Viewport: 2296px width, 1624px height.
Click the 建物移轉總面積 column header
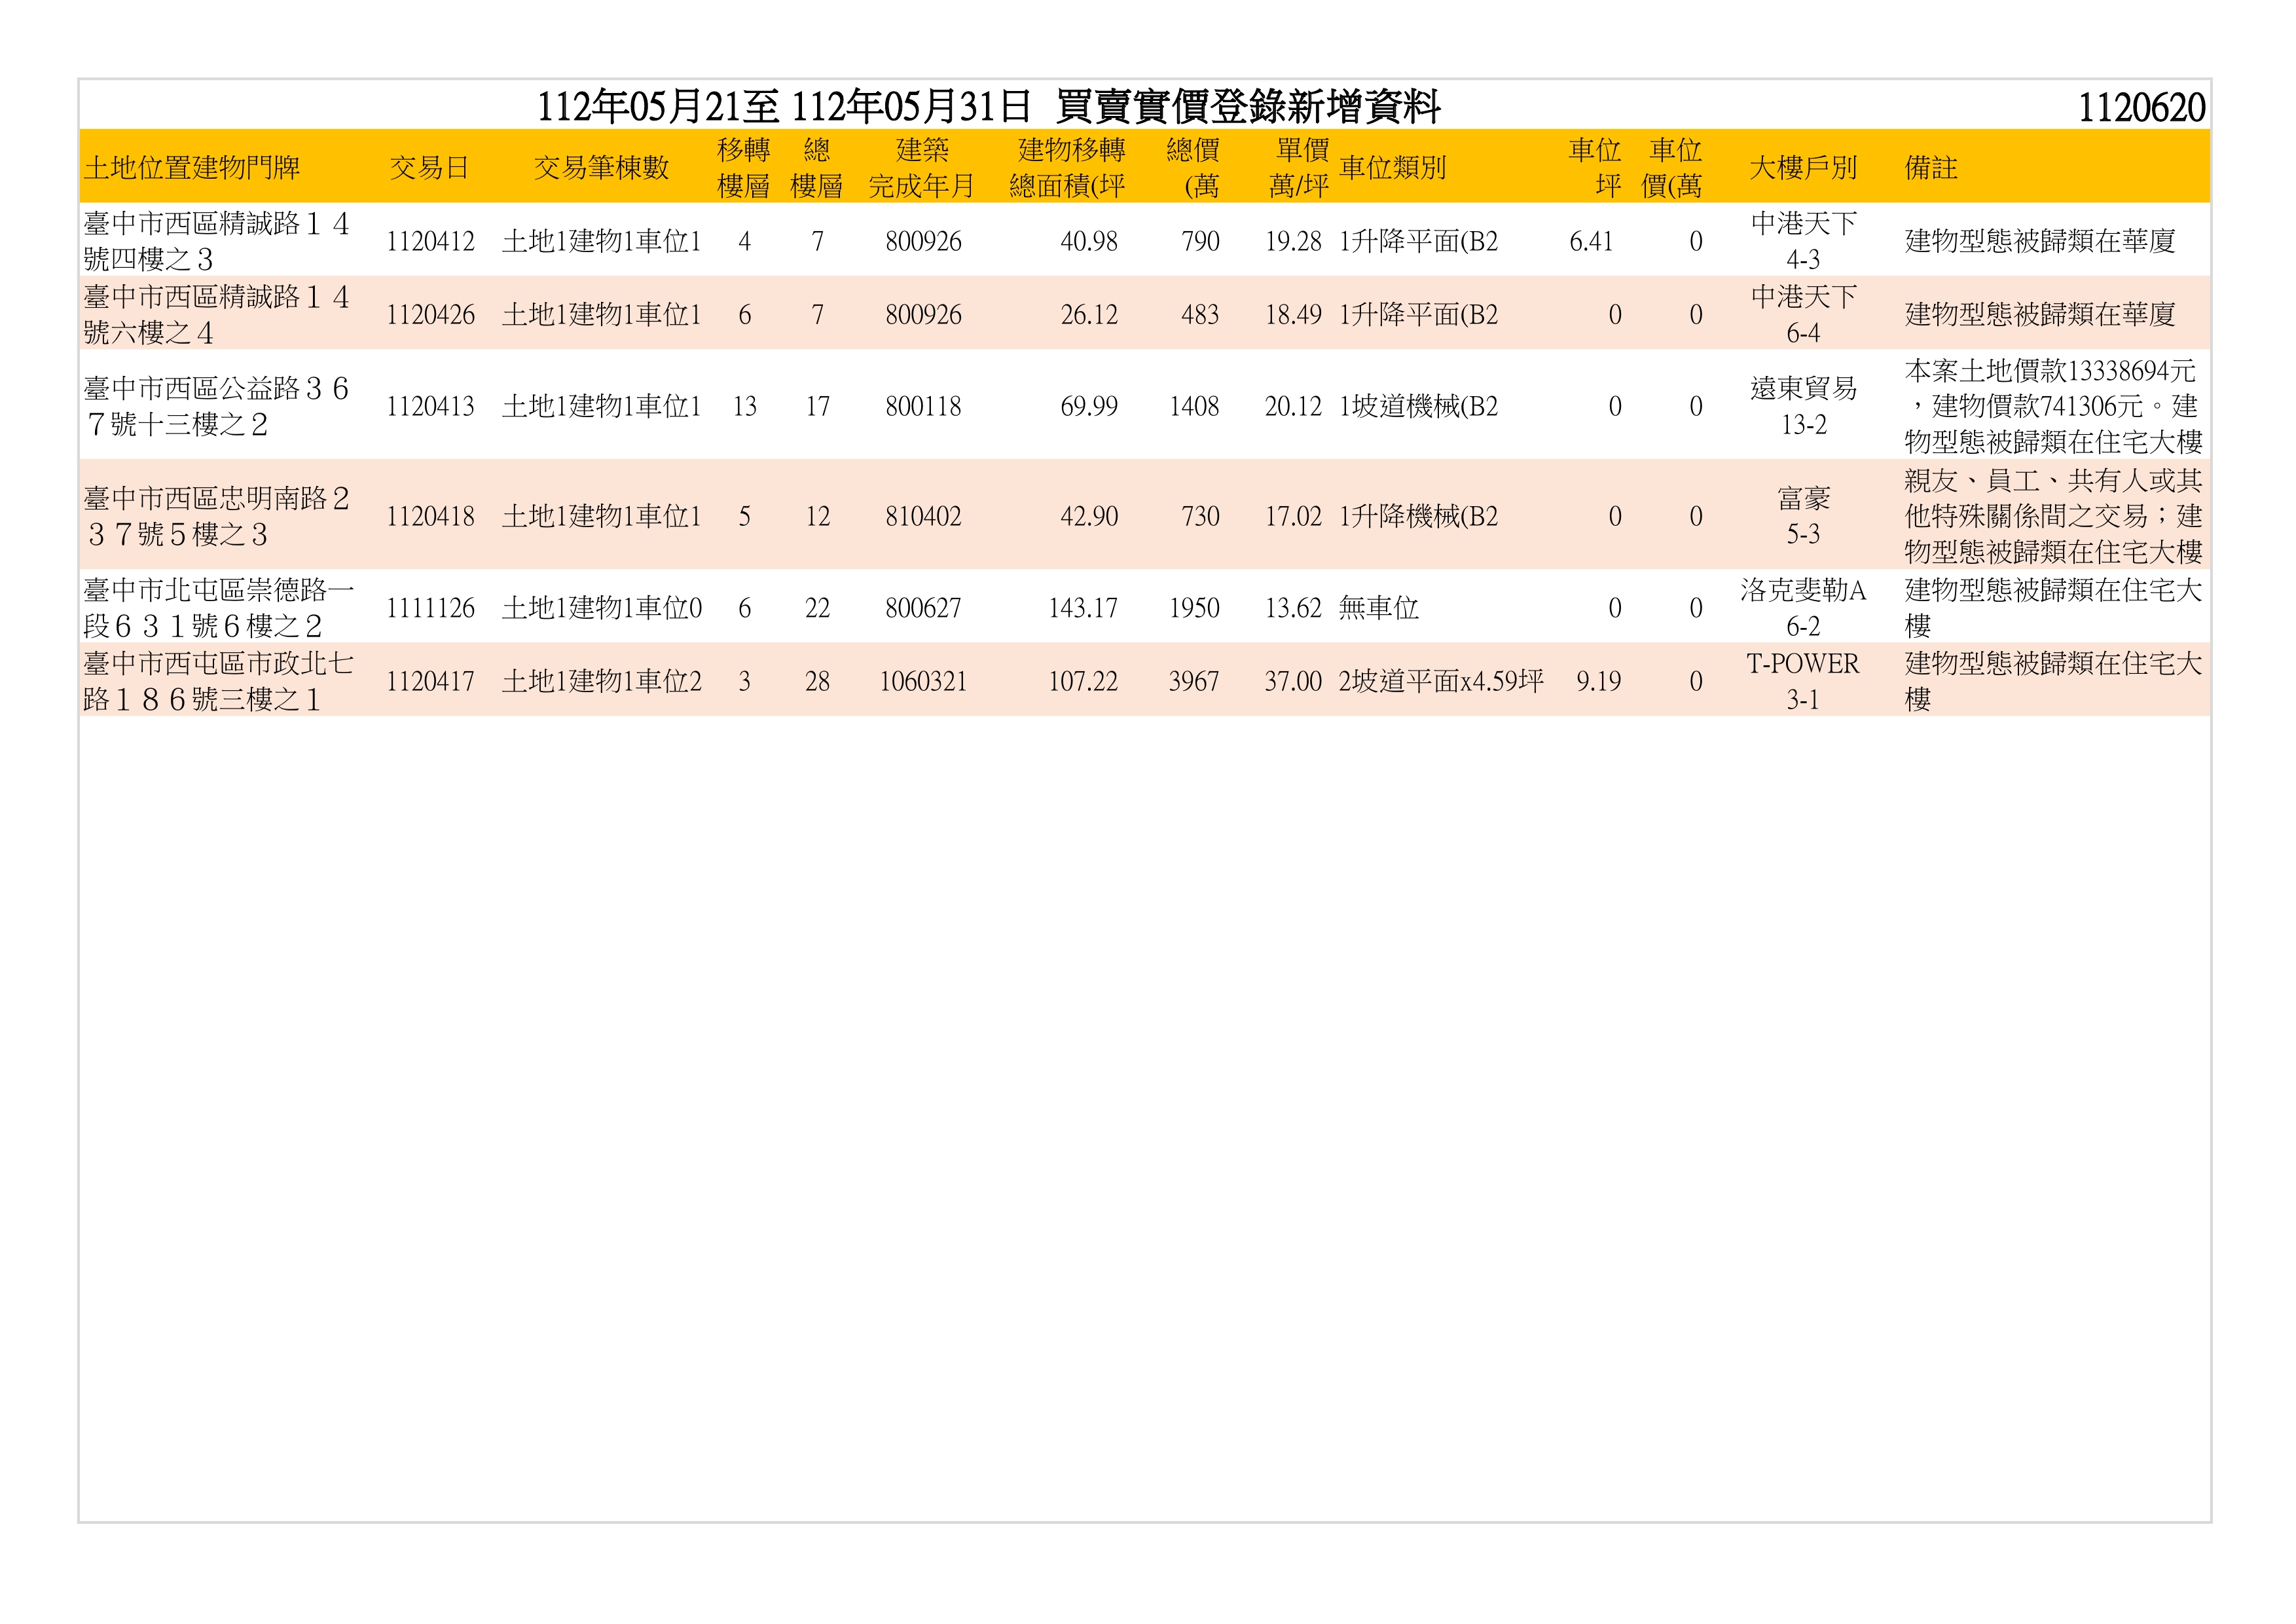[1068, 167]
